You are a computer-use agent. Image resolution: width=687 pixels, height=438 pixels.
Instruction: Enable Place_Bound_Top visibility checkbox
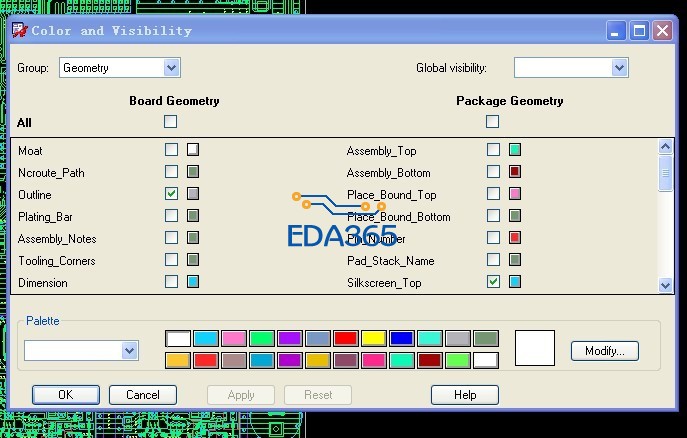pyautogui.click(x=493, y=194)
